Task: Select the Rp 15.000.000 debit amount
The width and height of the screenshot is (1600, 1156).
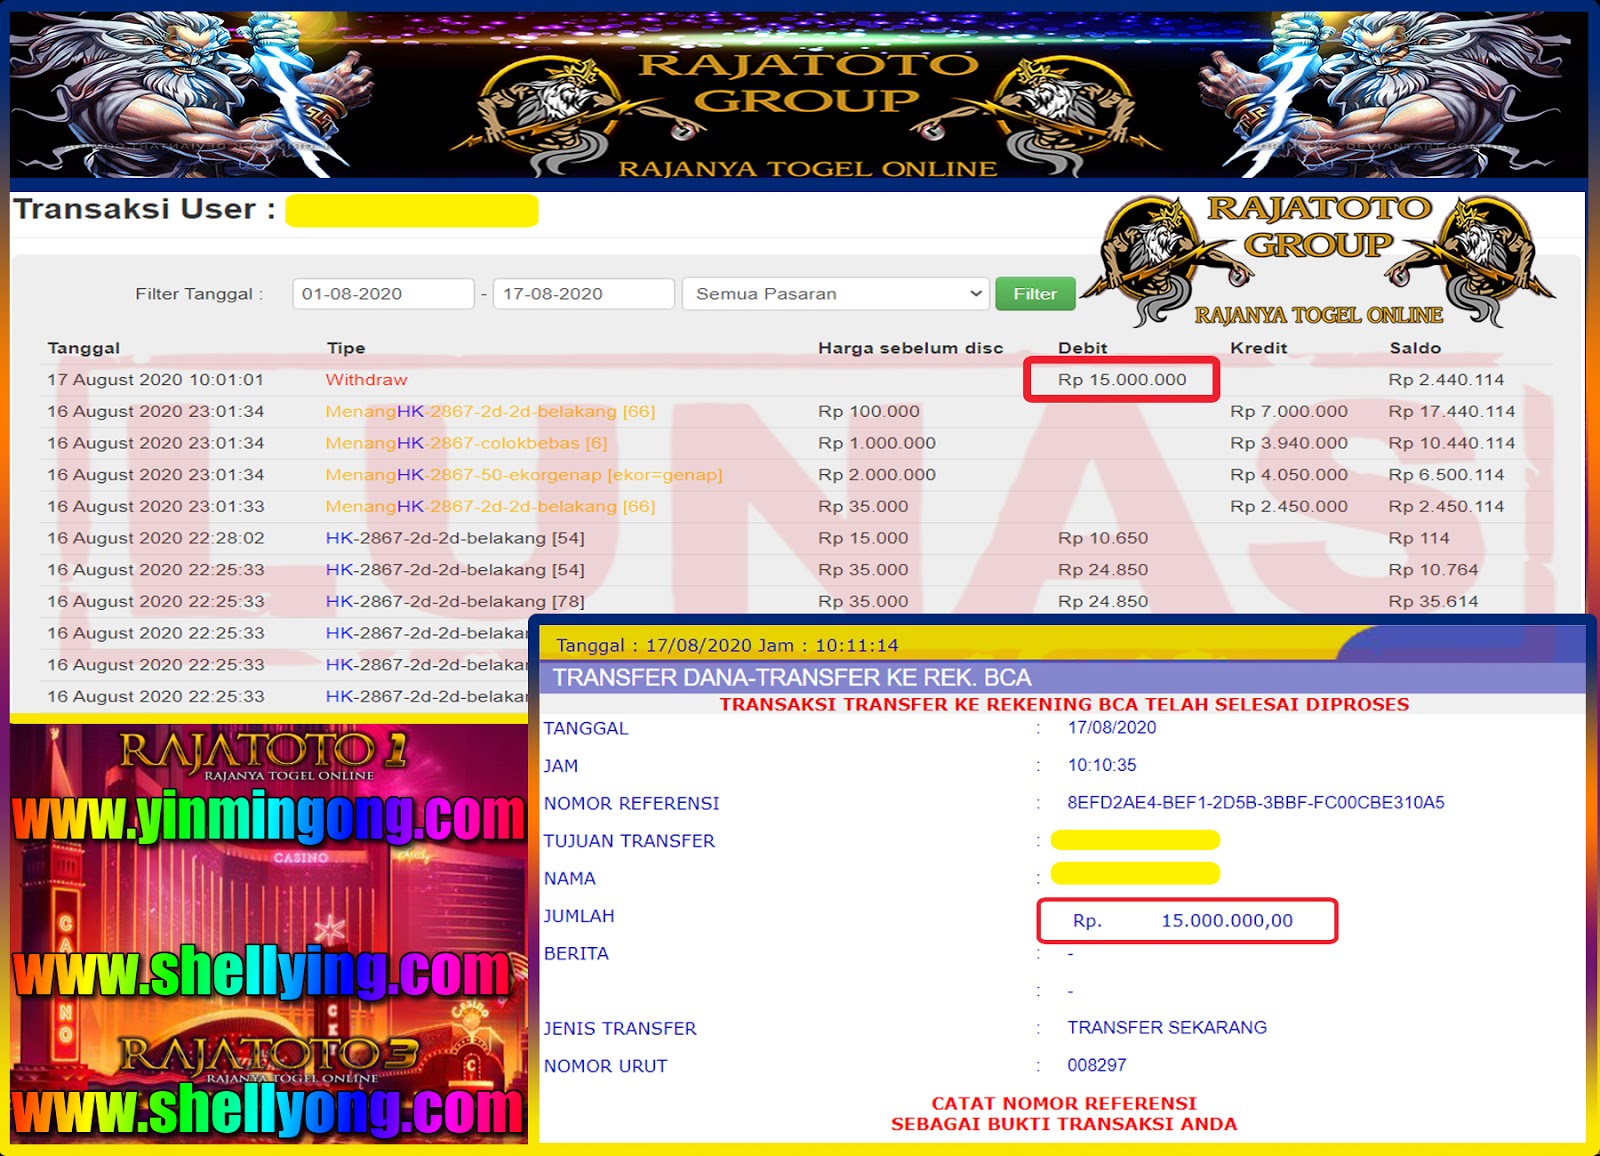Action: click(x=1122, y=380)
